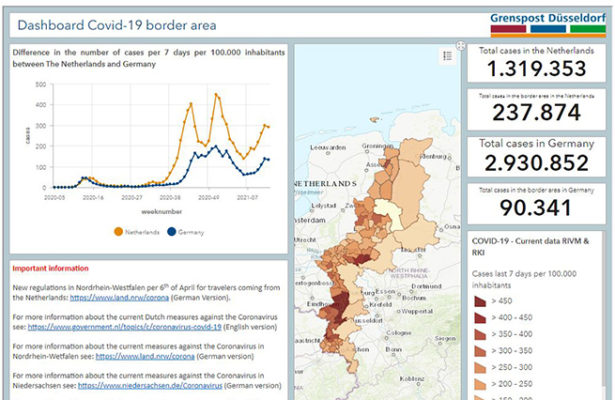Click the COVID-19 Current data RIVM & RKI heading
The width and height of the screenshot is (615, 400).
[x=530, y=247]
